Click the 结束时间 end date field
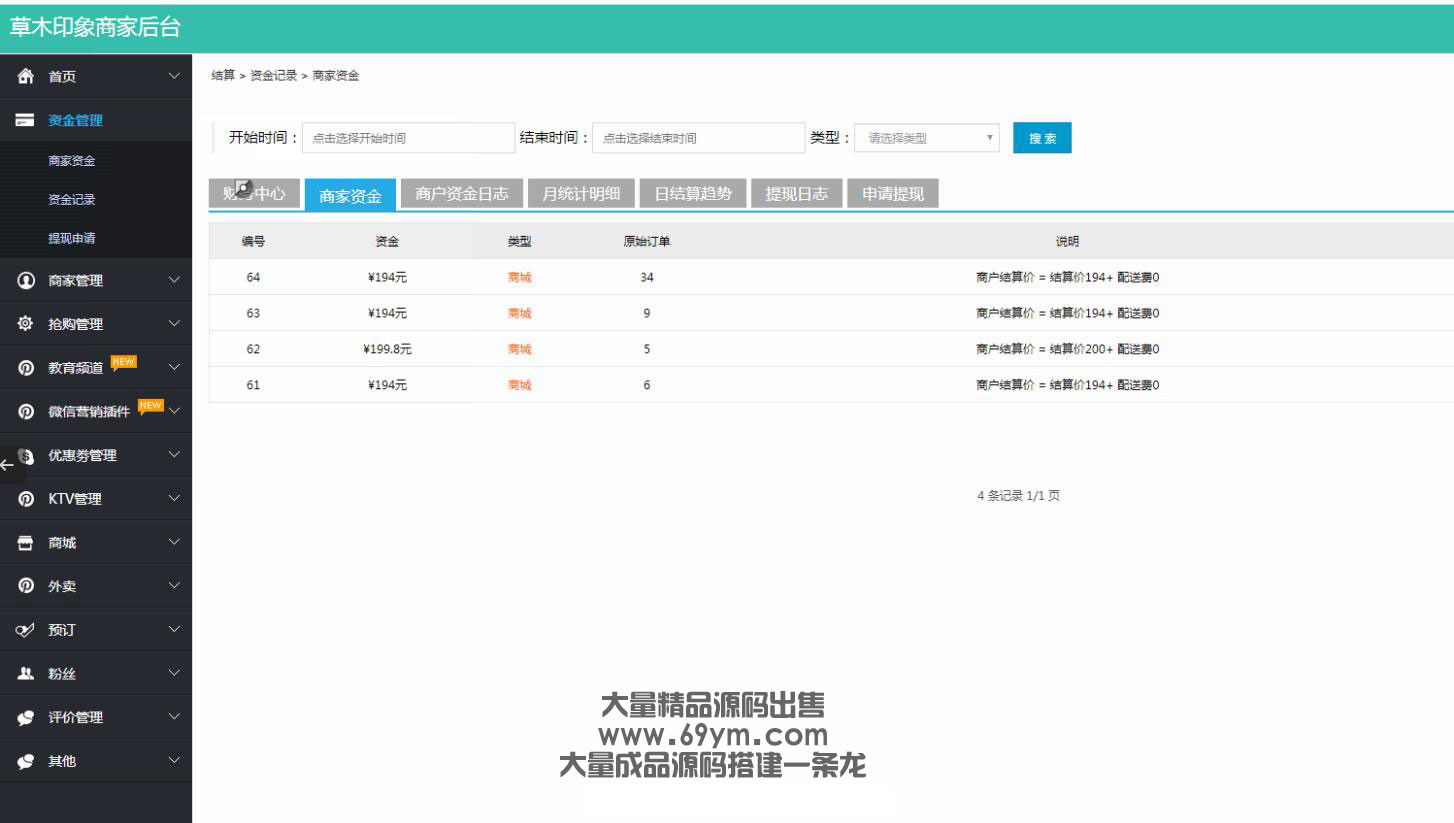The width and height of the screenshot is (1454, 823). [698, 138]
